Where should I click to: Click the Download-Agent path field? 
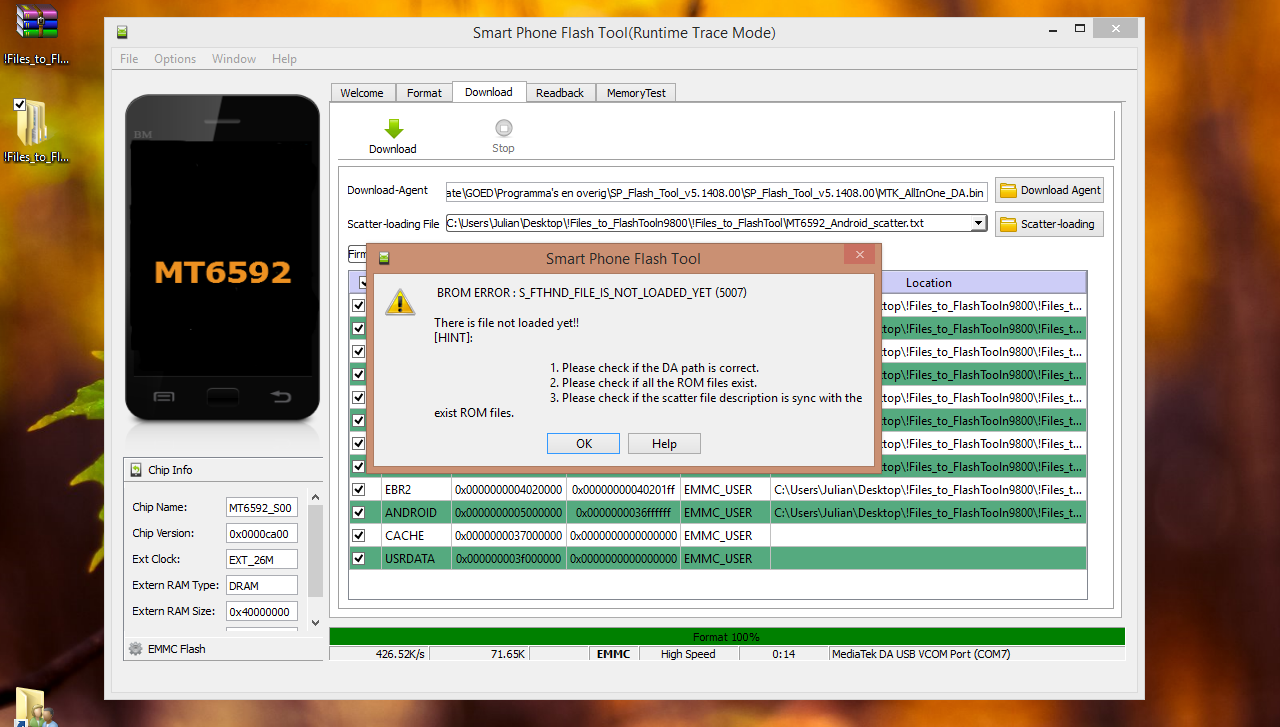pyautogui.click(x=717, y=191)
